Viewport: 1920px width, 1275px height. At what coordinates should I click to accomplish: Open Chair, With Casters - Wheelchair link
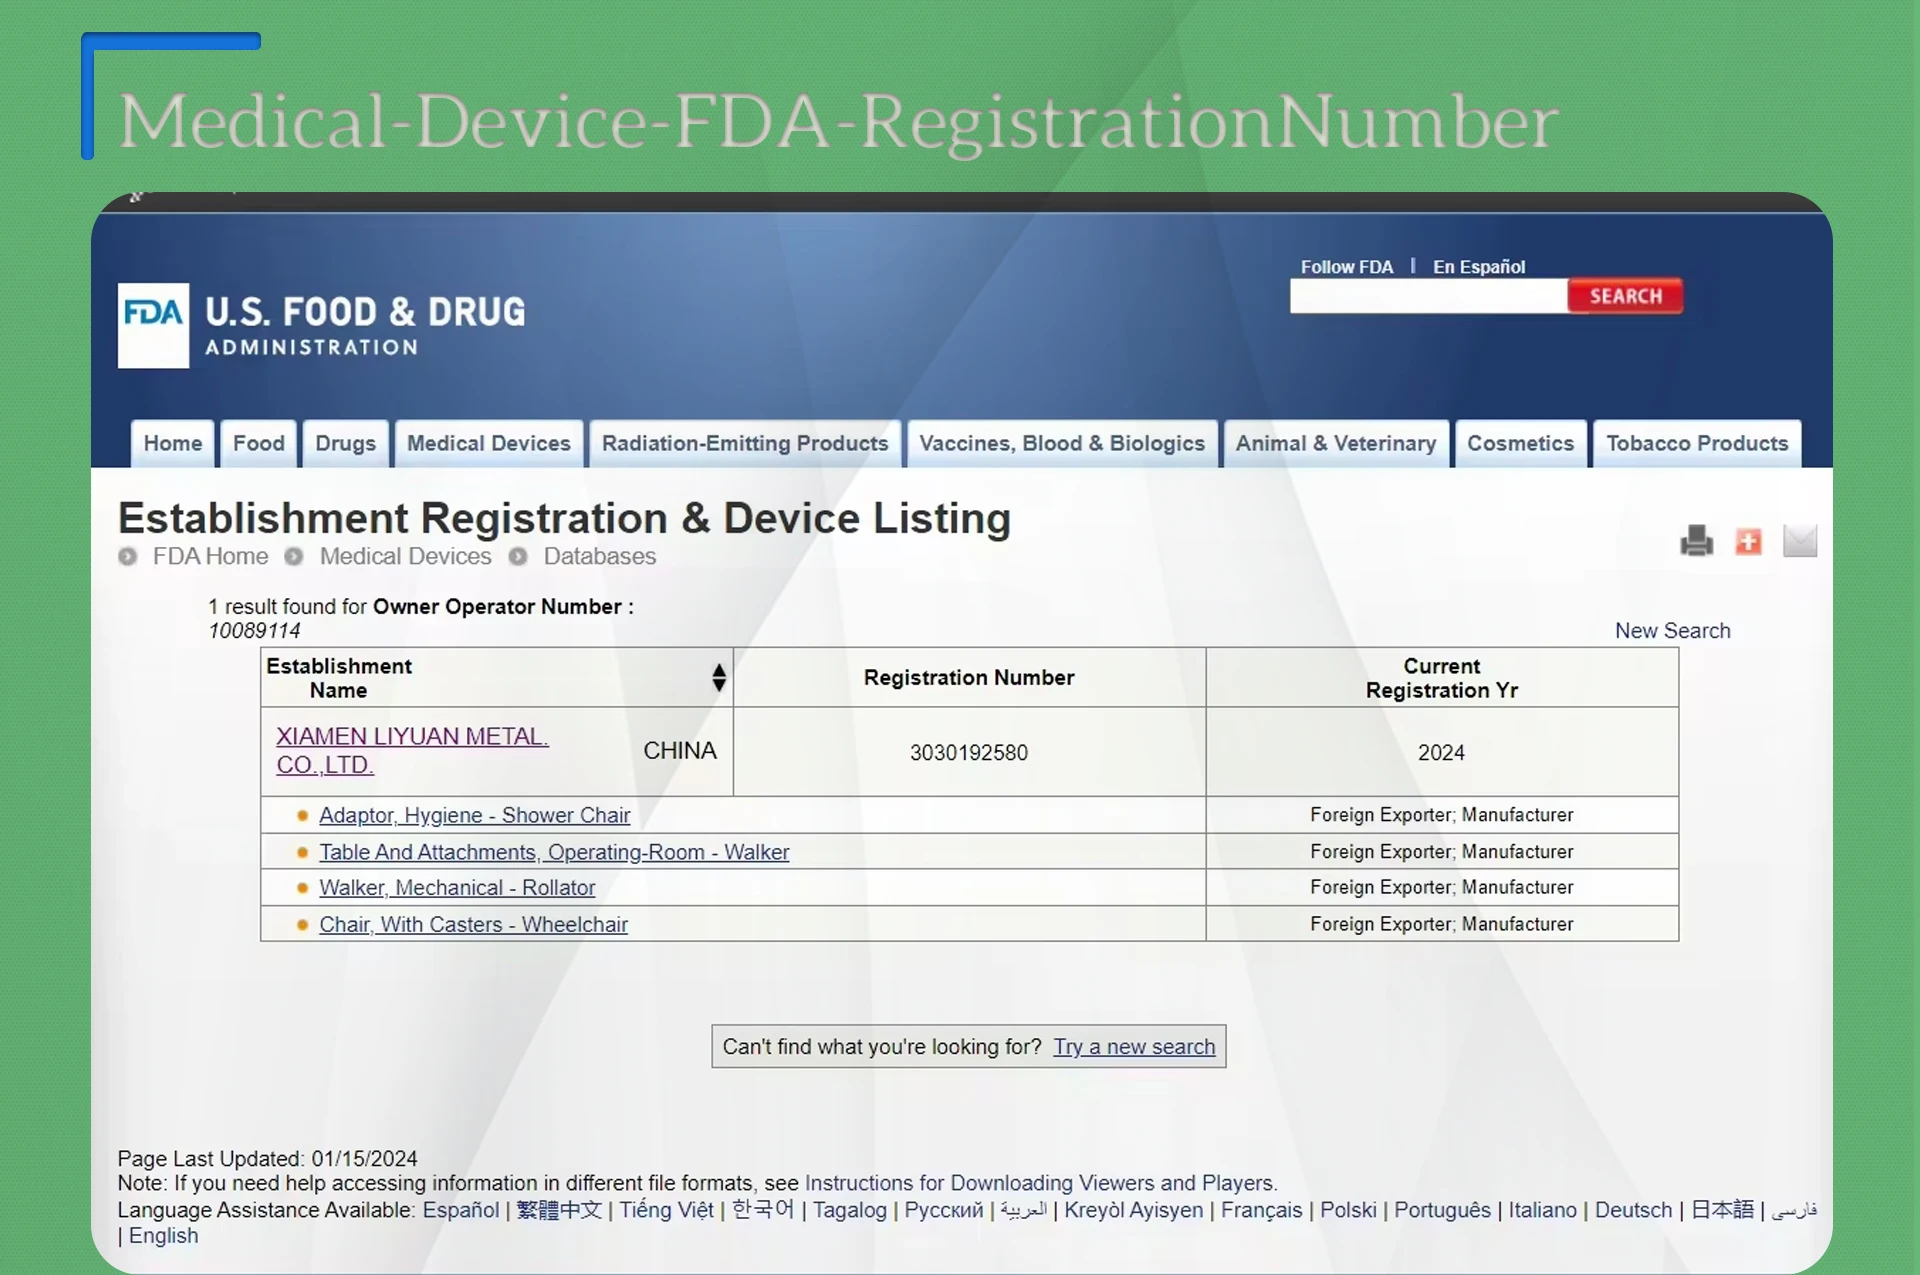pos(473,925)
